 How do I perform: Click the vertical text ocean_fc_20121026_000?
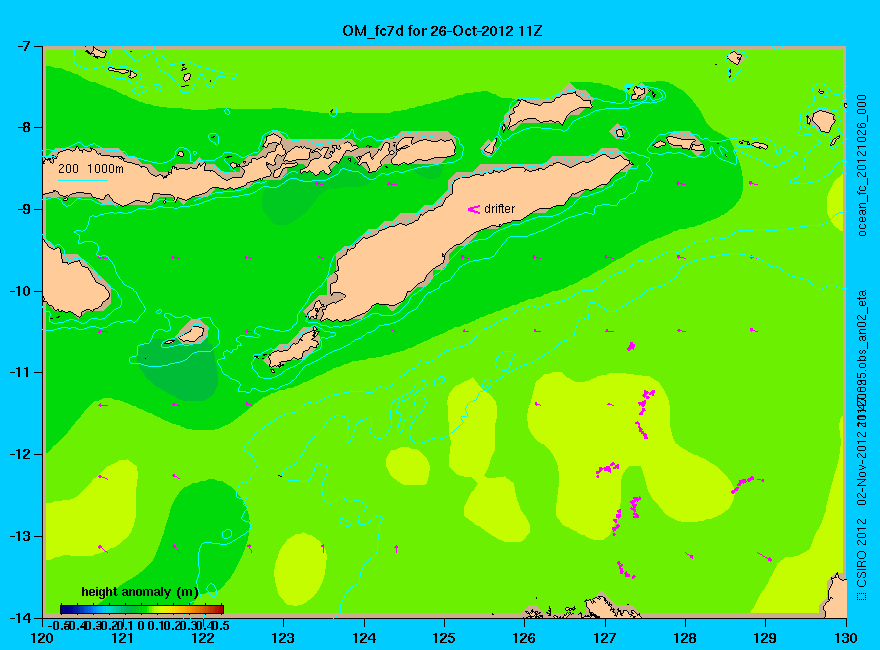[863, 166]
